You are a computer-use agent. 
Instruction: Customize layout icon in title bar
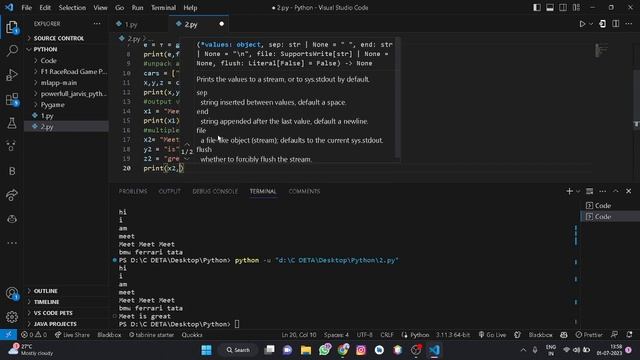pyautogui.click(x=576, y=7)
